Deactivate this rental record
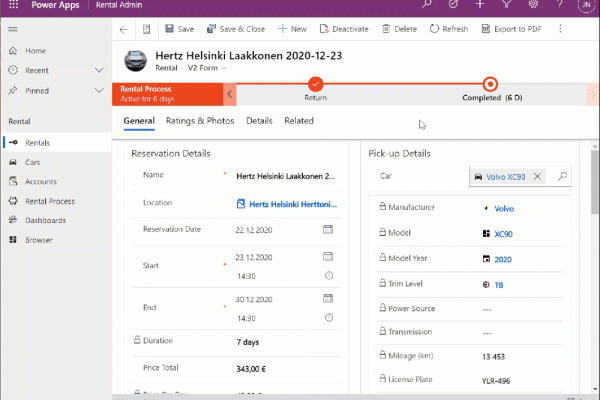 (x=344, y=29)
